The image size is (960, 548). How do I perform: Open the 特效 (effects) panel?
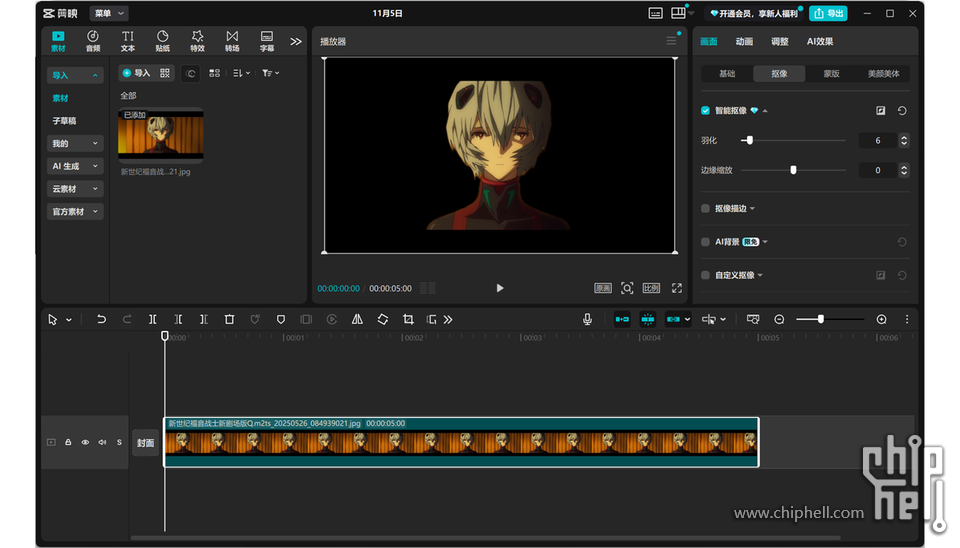[x=197, y=40]
